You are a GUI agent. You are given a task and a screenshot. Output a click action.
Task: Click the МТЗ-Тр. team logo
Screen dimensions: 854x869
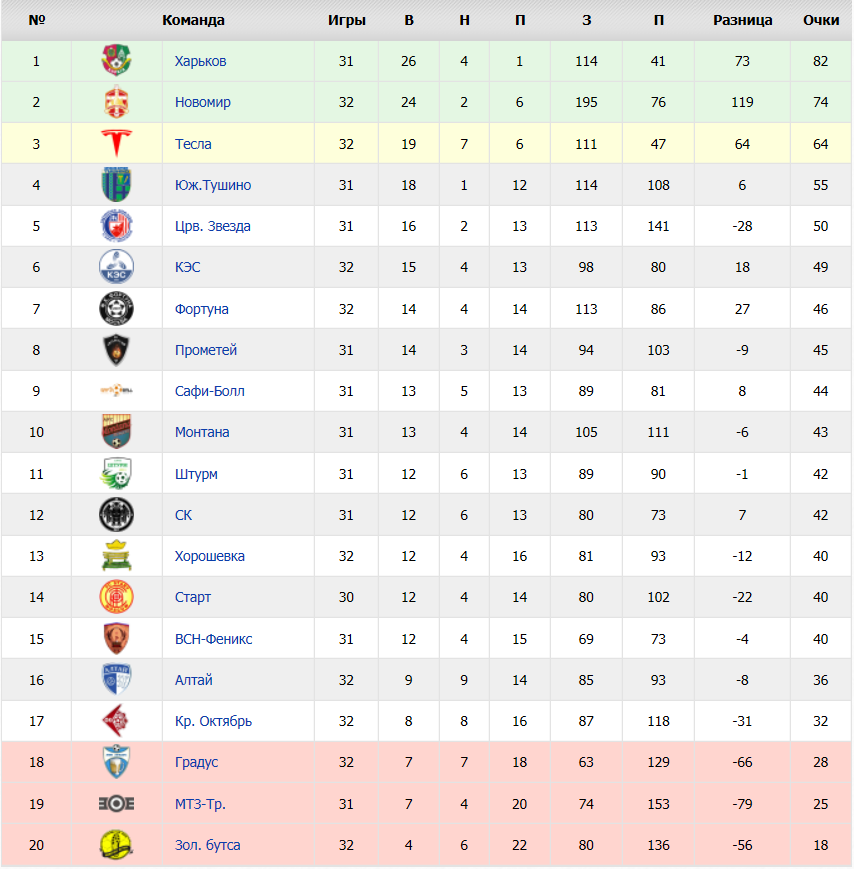coord(116,803)
